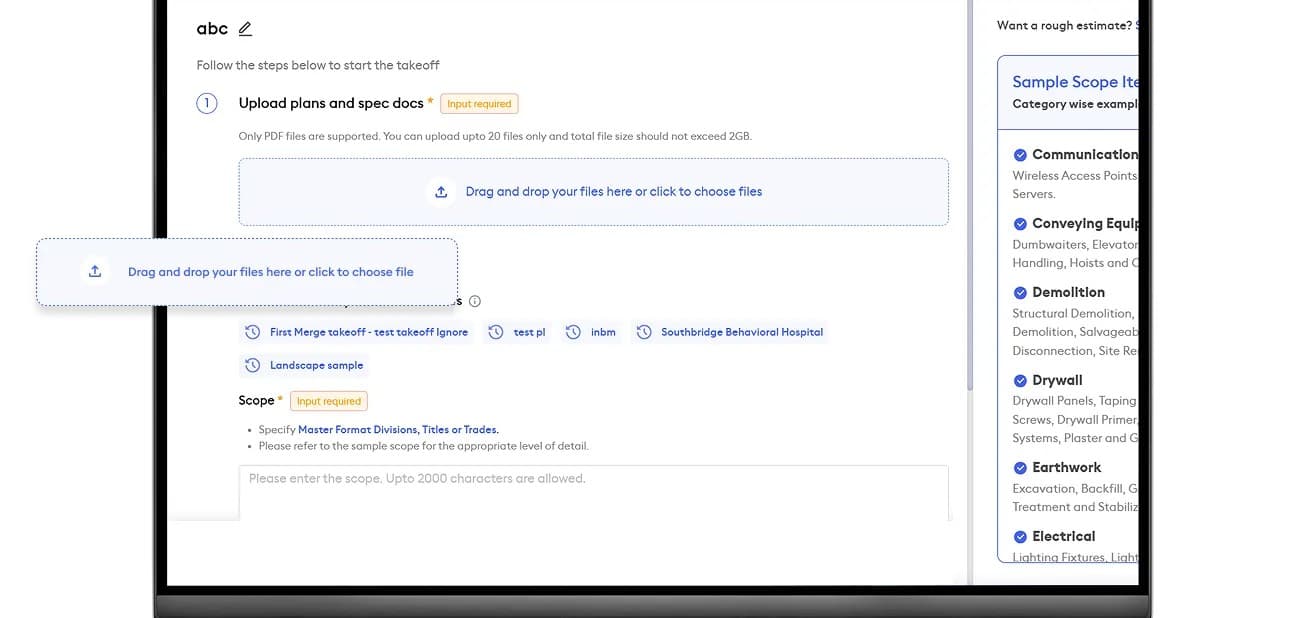1296x618 pixels.
Task: Click the main page vertical scrollbar
Action: [x=969, y=200]
